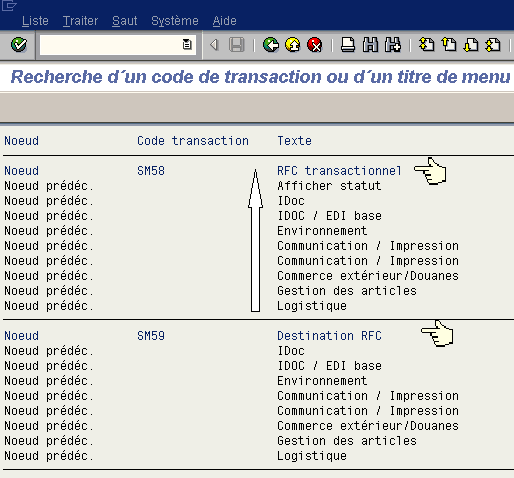The image size is (514, 478).
Task: Open the Traiter menu
Action: (80, 21)
